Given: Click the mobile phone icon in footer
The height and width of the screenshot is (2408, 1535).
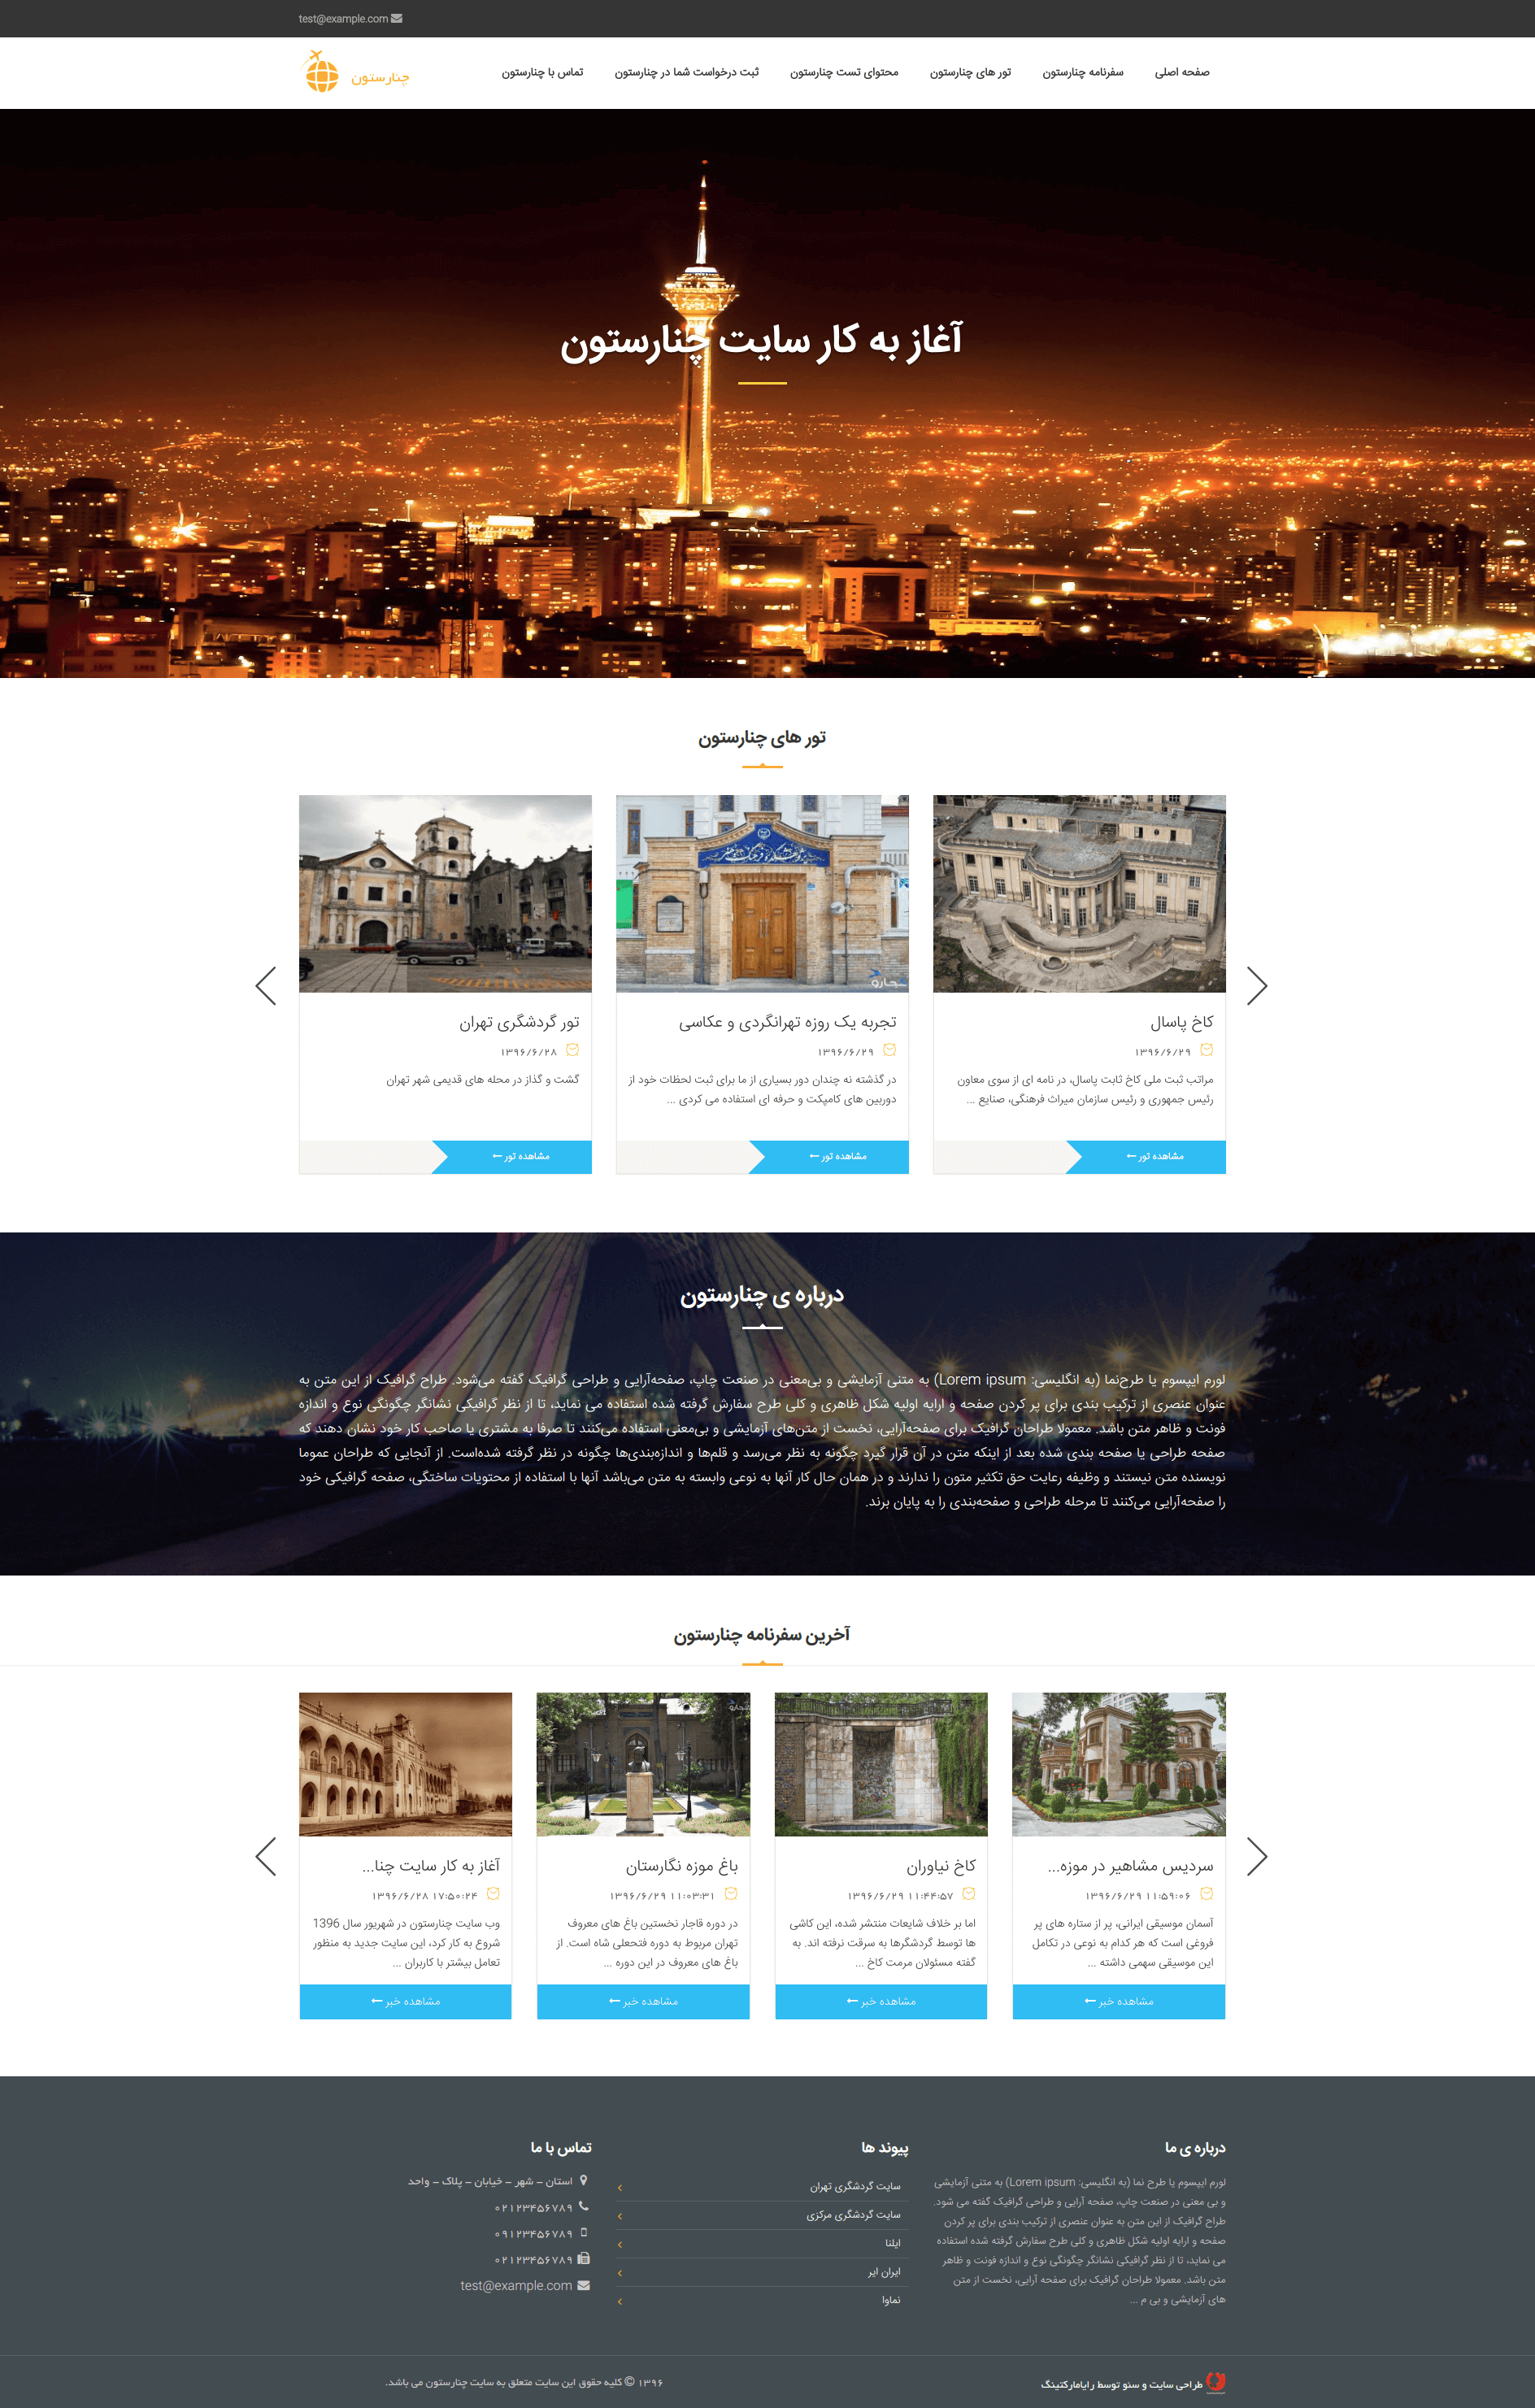Looking at the screenshot, I should tap(584, 2232).
